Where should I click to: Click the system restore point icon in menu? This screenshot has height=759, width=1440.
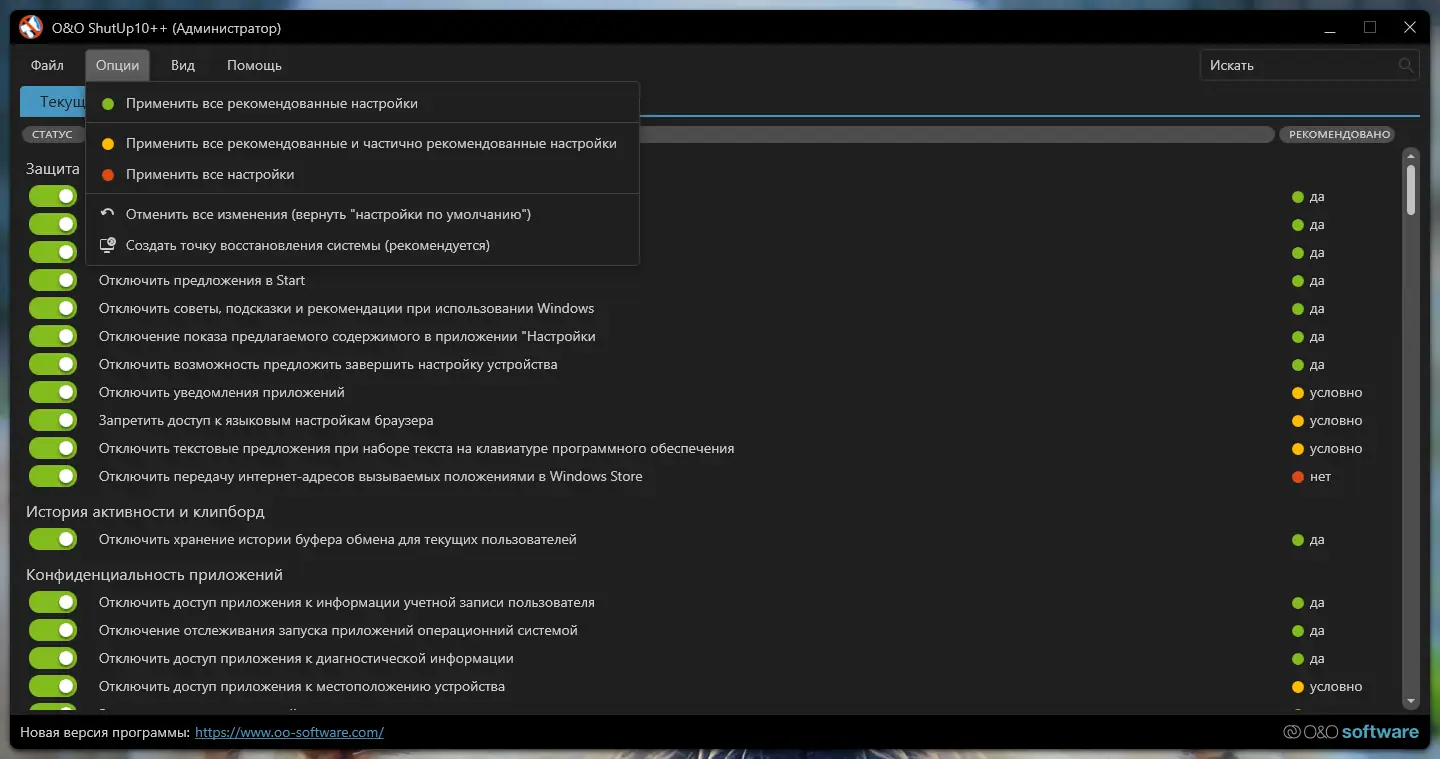click(108, 245)
